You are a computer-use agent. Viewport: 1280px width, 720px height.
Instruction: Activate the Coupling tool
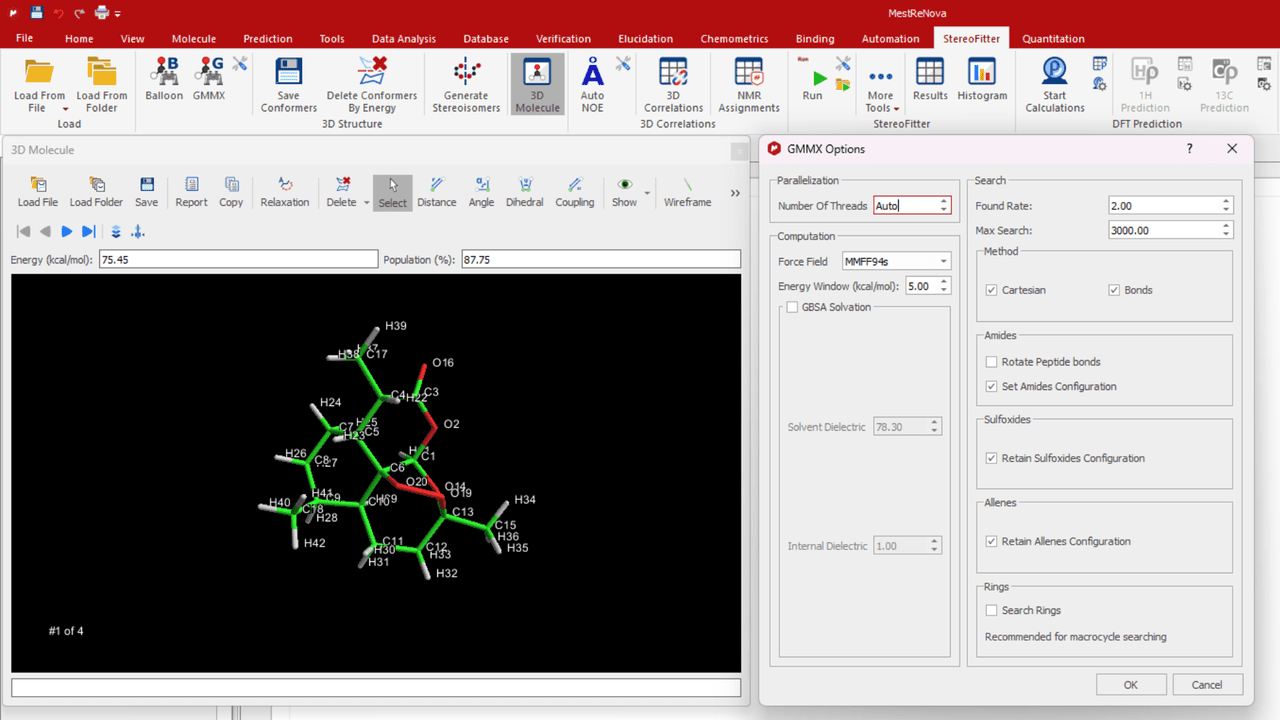575,192
